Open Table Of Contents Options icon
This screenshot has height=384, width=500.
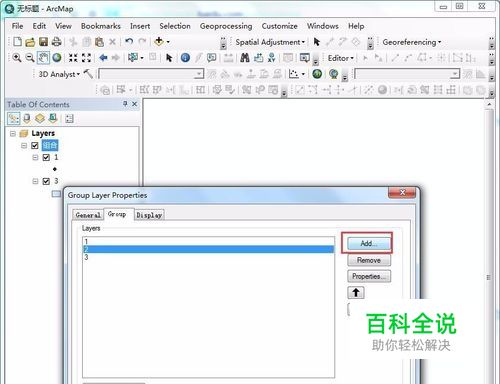click(x=69, y=119)
